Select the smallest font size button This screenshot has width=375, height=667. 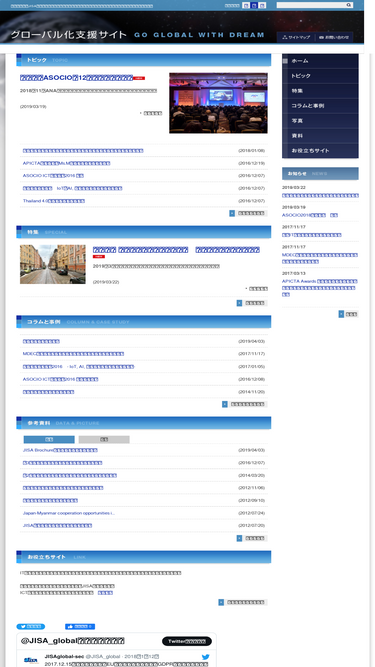[245, 6]
